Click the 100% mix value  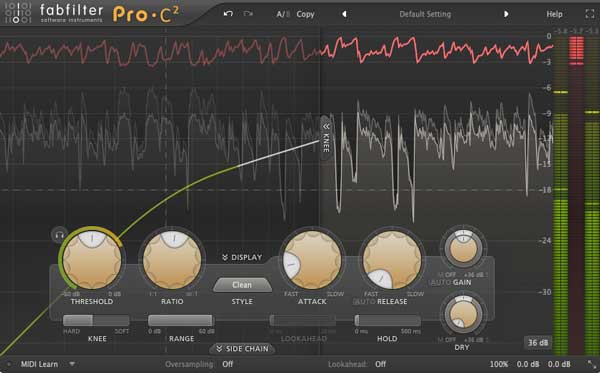point(499,364)
